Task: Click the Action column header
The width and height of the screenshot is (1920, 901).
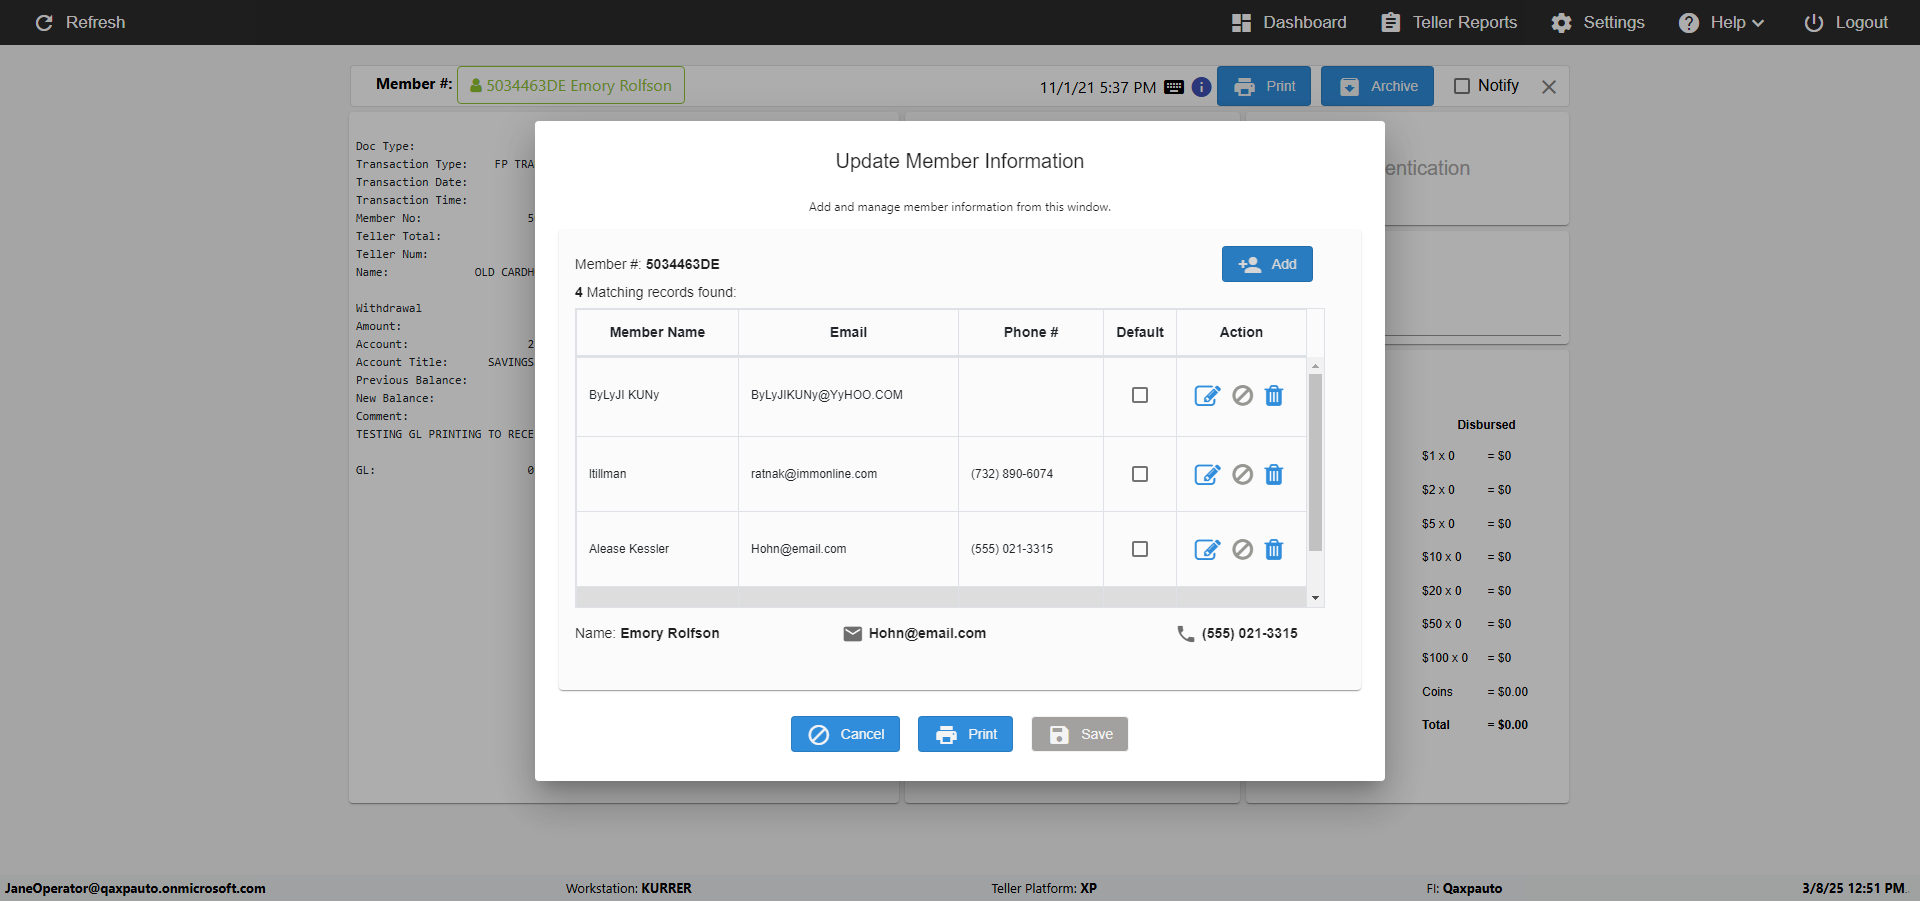Action: pyautogui.click(x=1241, y=332)
